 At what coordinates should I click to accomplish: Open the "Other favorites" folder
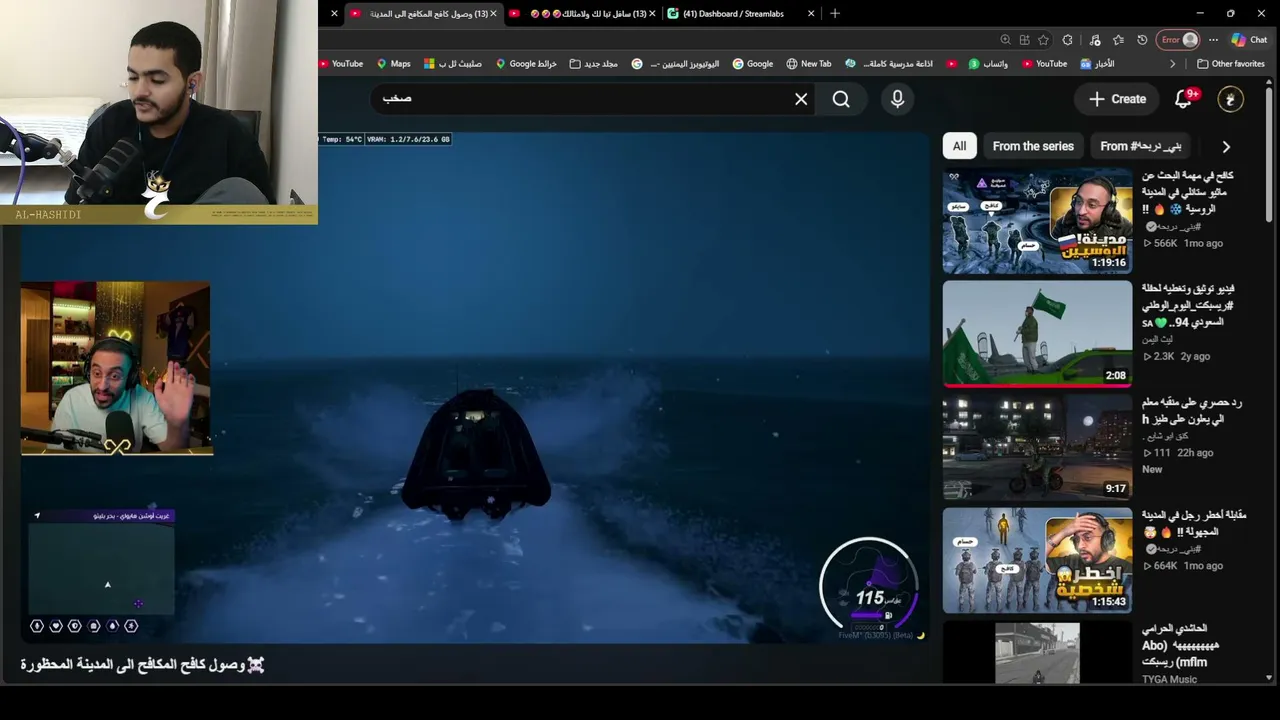(x=1231, y=64)
